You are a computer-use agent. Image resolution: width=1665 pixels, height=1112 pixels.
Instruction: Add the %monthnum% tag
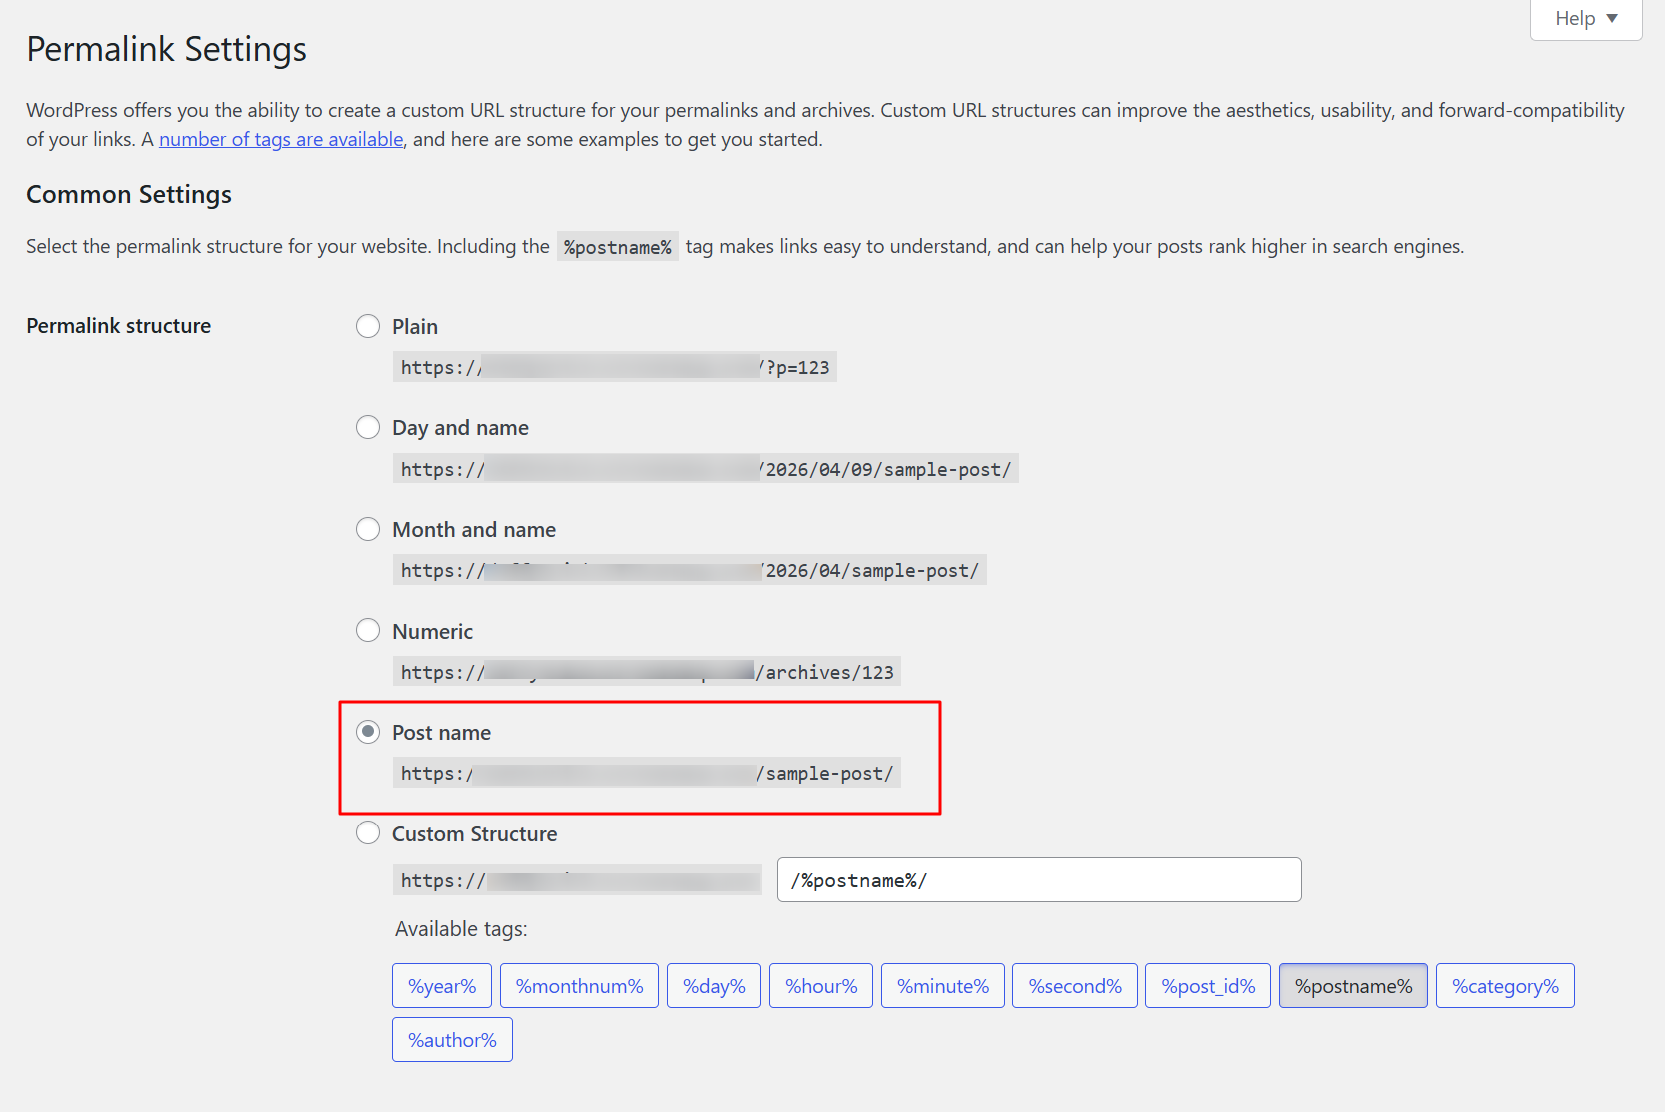[579, 986]
